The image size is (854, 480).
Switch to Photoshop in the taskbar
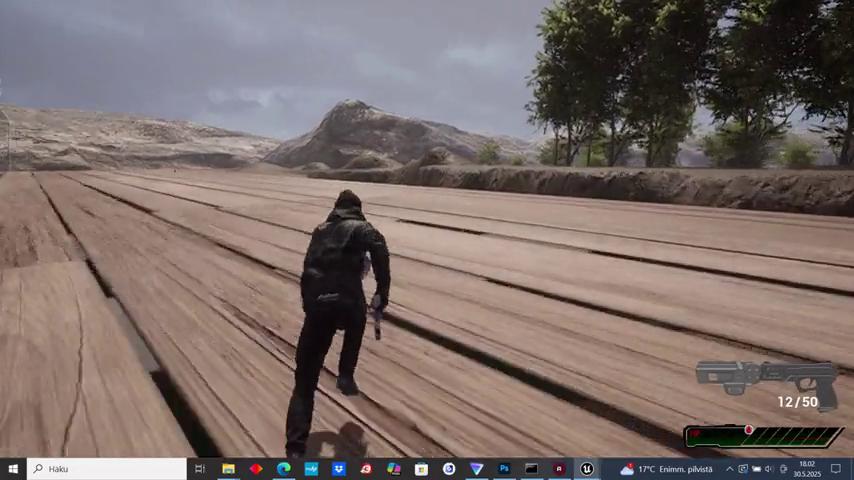click(x=504, y=468)
